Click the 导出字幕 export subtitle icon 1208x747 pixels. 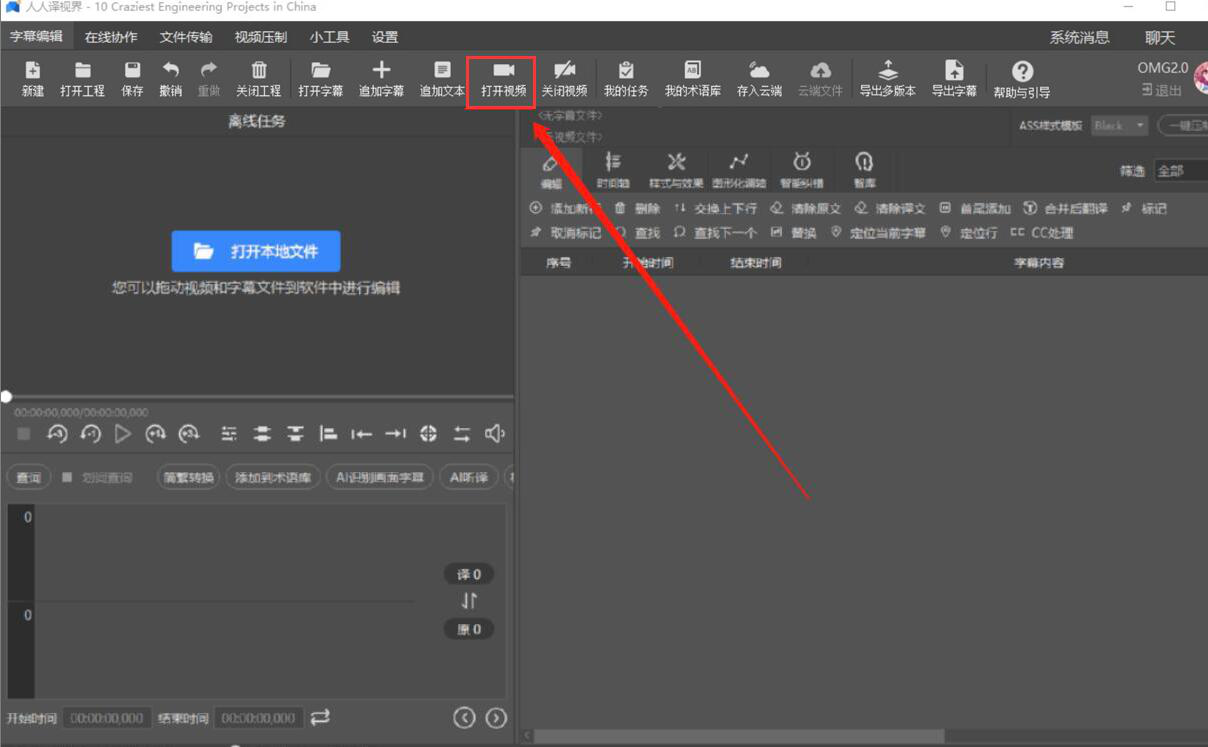(x=953, y=79)
